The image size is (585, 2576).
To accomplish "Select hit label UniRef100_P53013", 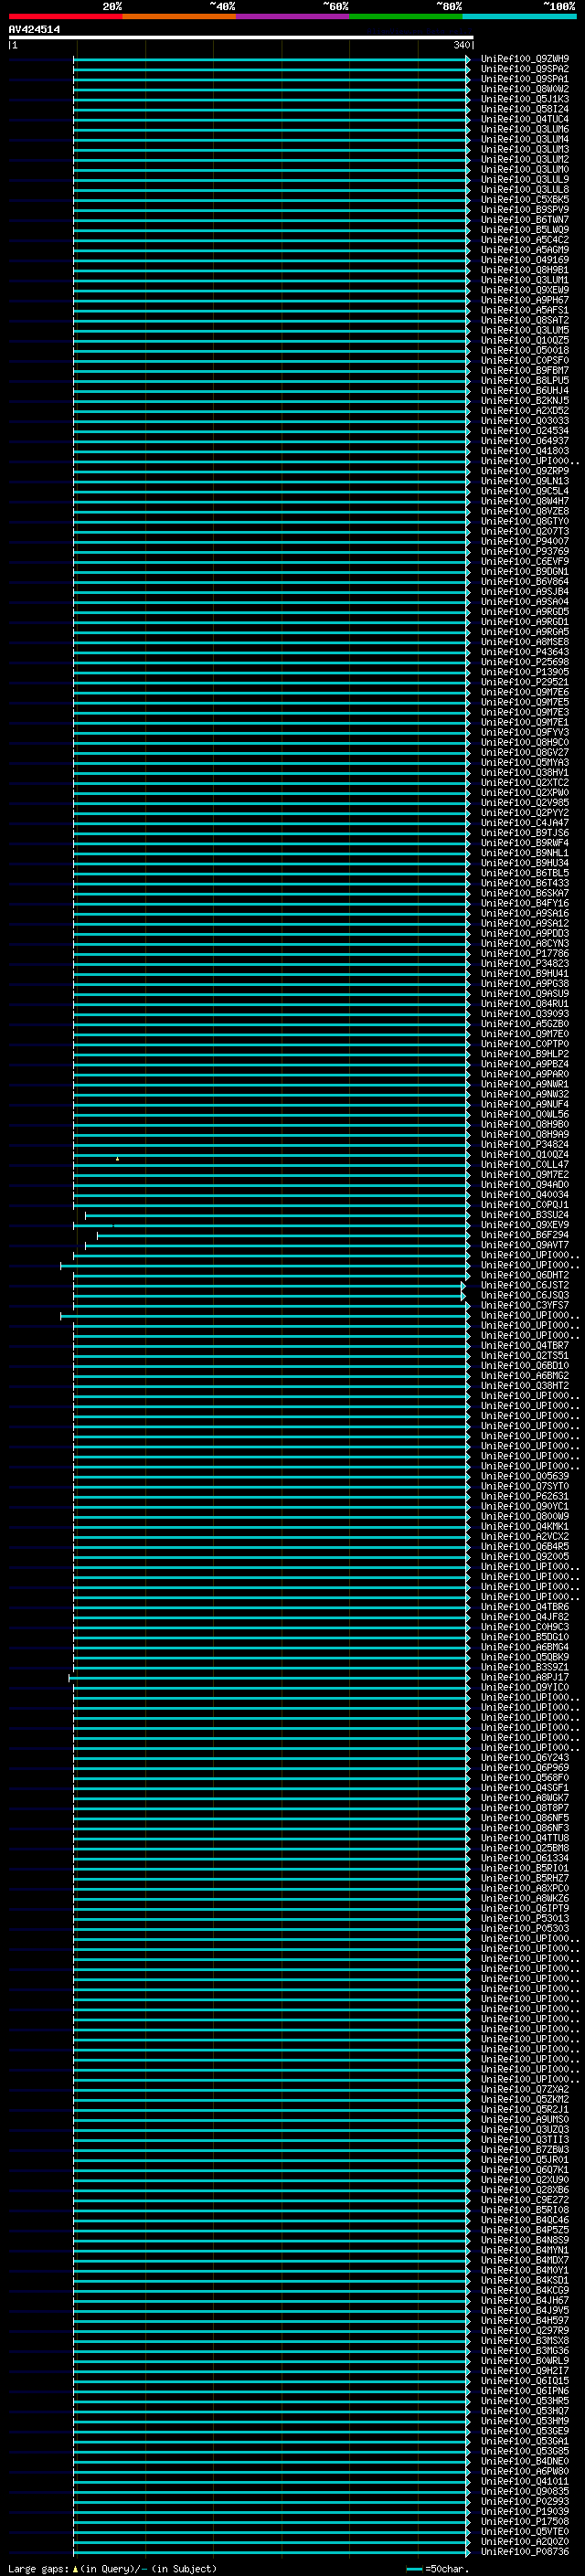I will [x=525, y=1918].
